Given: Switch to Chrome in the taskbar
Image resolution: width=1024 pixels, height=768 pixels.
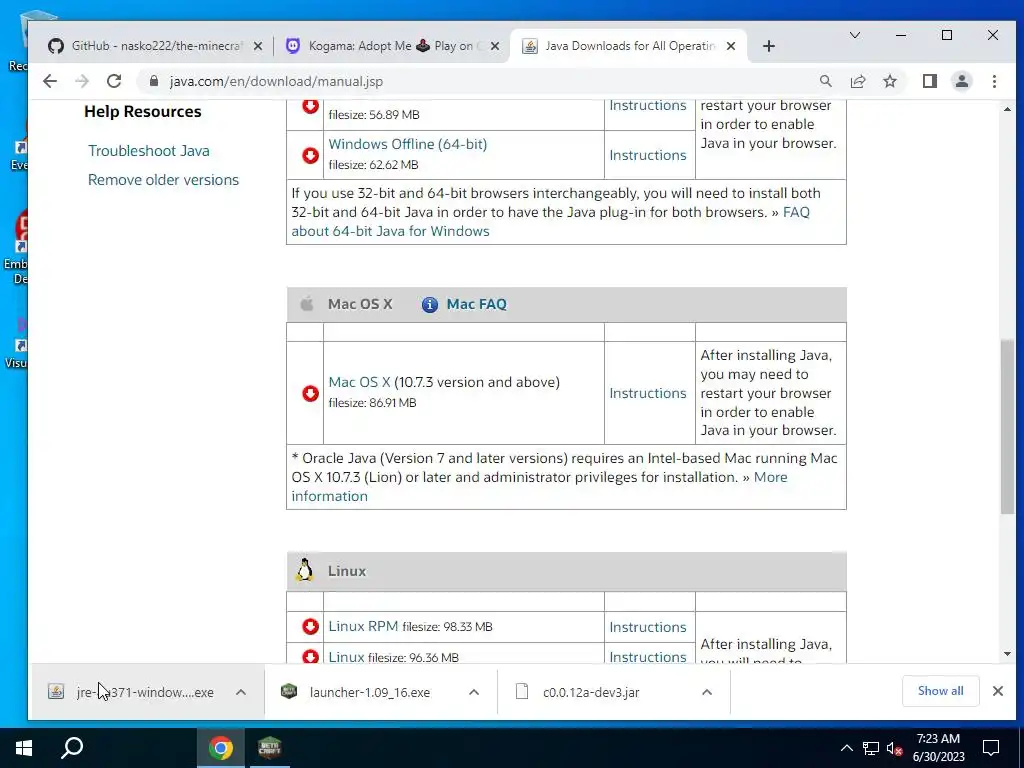Looking at the screenshot, I should [221, 748].
